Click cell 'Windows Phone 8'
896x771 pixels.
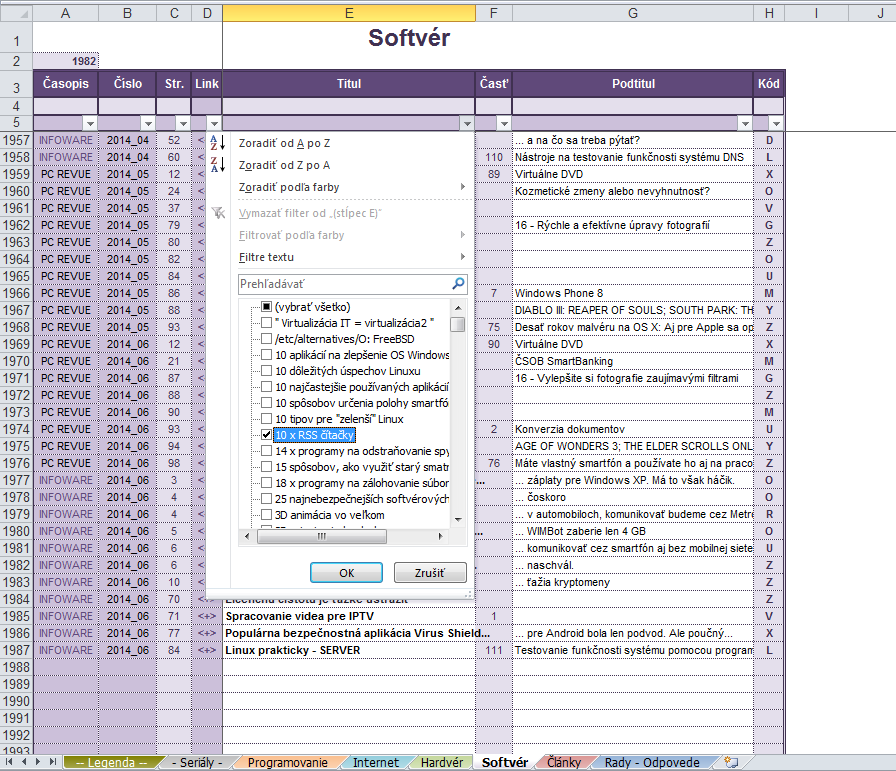click(633, 293)
